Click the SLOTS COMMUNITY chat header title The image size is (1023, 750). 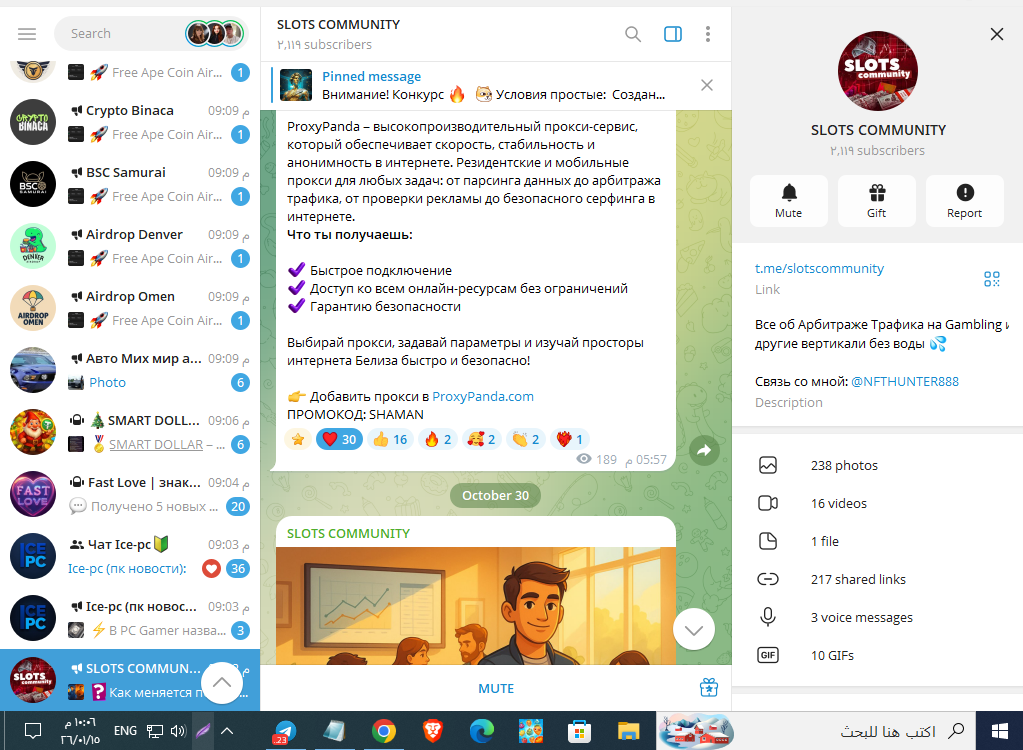338,25
